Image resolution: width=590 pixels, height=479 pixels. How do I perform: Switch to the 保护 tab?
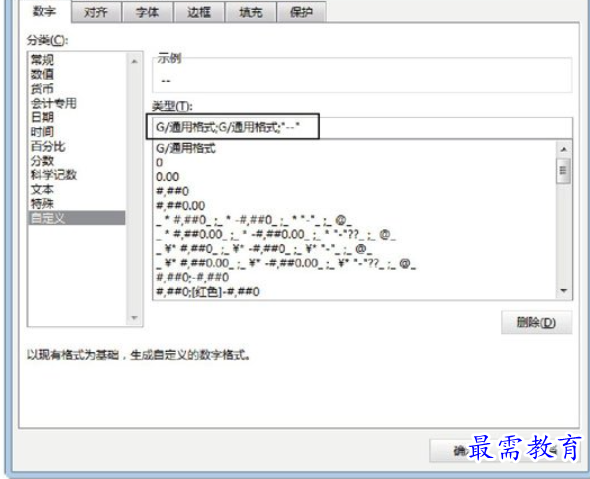pos(301,12)
